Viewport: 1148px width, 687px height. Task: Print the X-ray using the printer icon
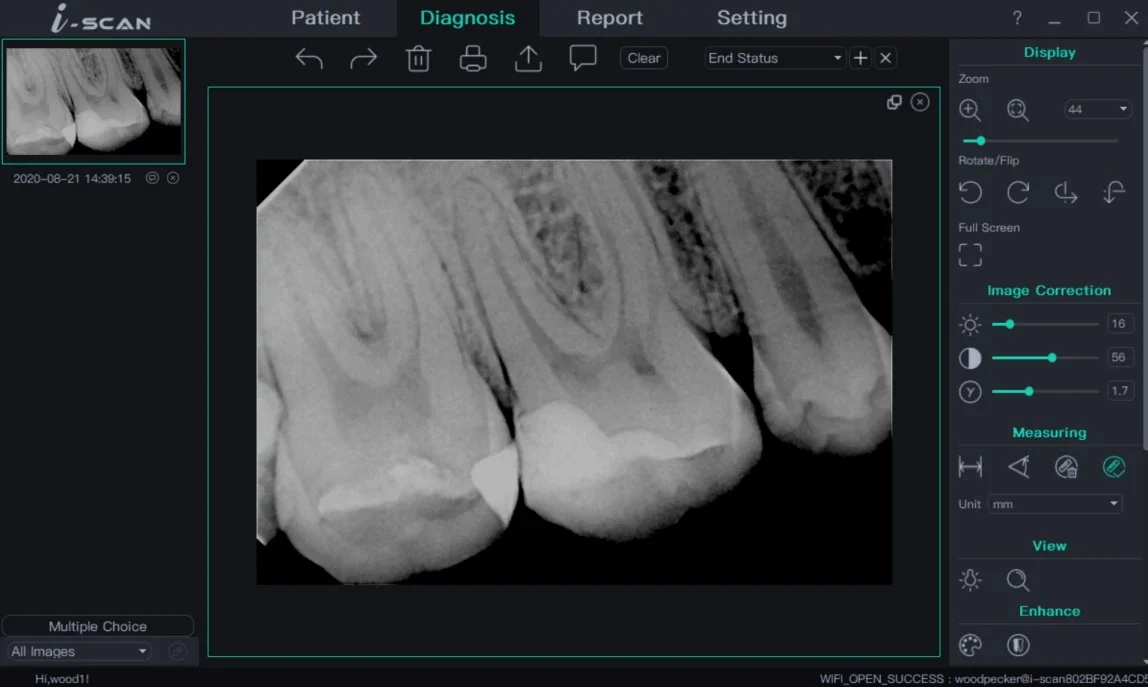tap(473, 59)
